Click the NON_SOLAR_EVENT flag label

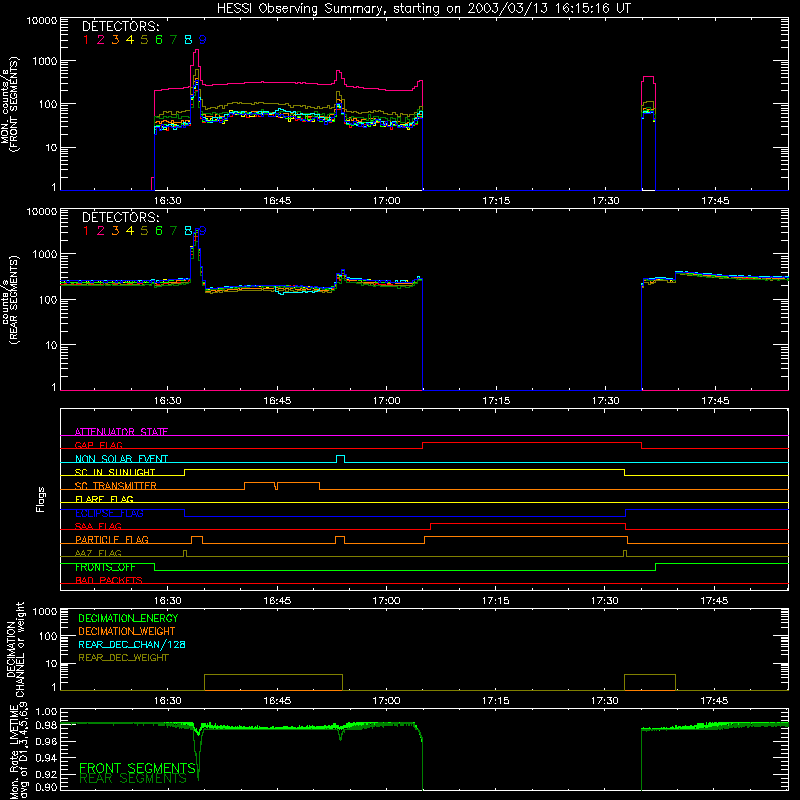pos(121,459)
